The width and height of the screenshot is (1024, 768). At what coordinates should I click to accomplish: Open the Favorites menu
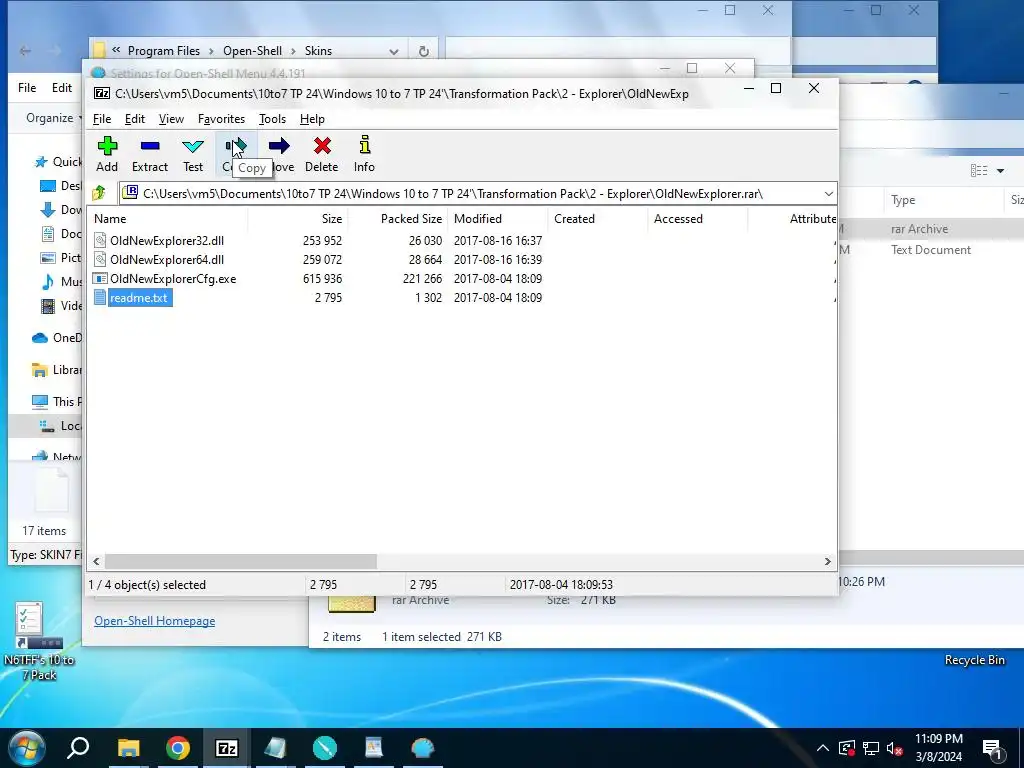click(221, 119)
